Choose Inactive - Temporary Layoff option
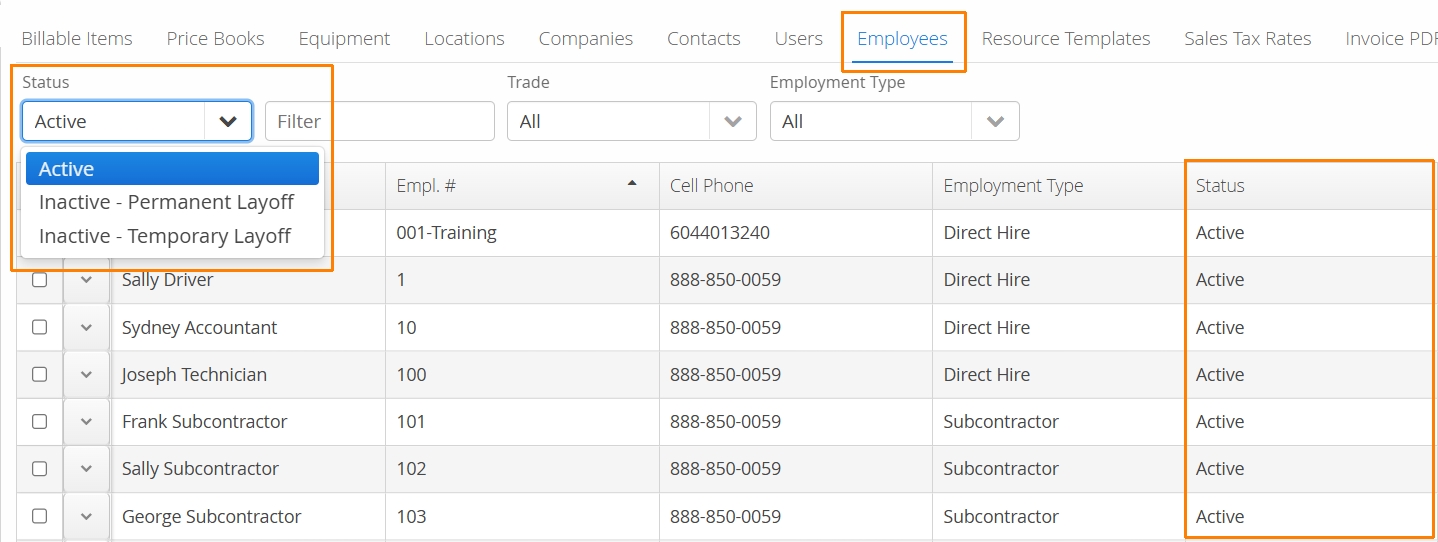1438x542 pixels. tap(172, 236)
